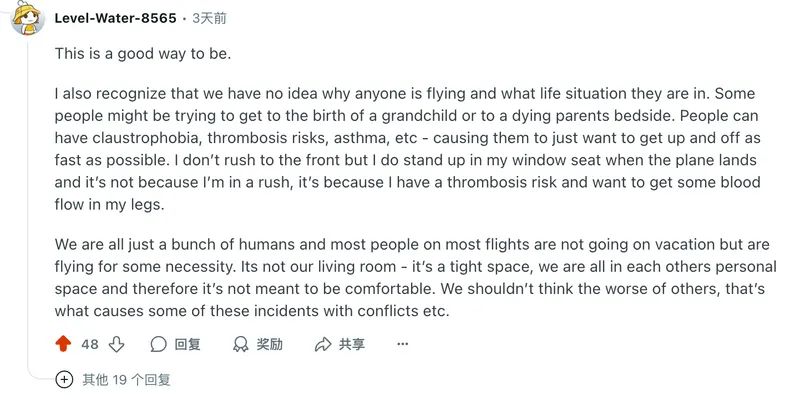Open Level-Water-8565's avatar image
The width and height of the screenshot is (800, 396).
(x=28, y=18)
